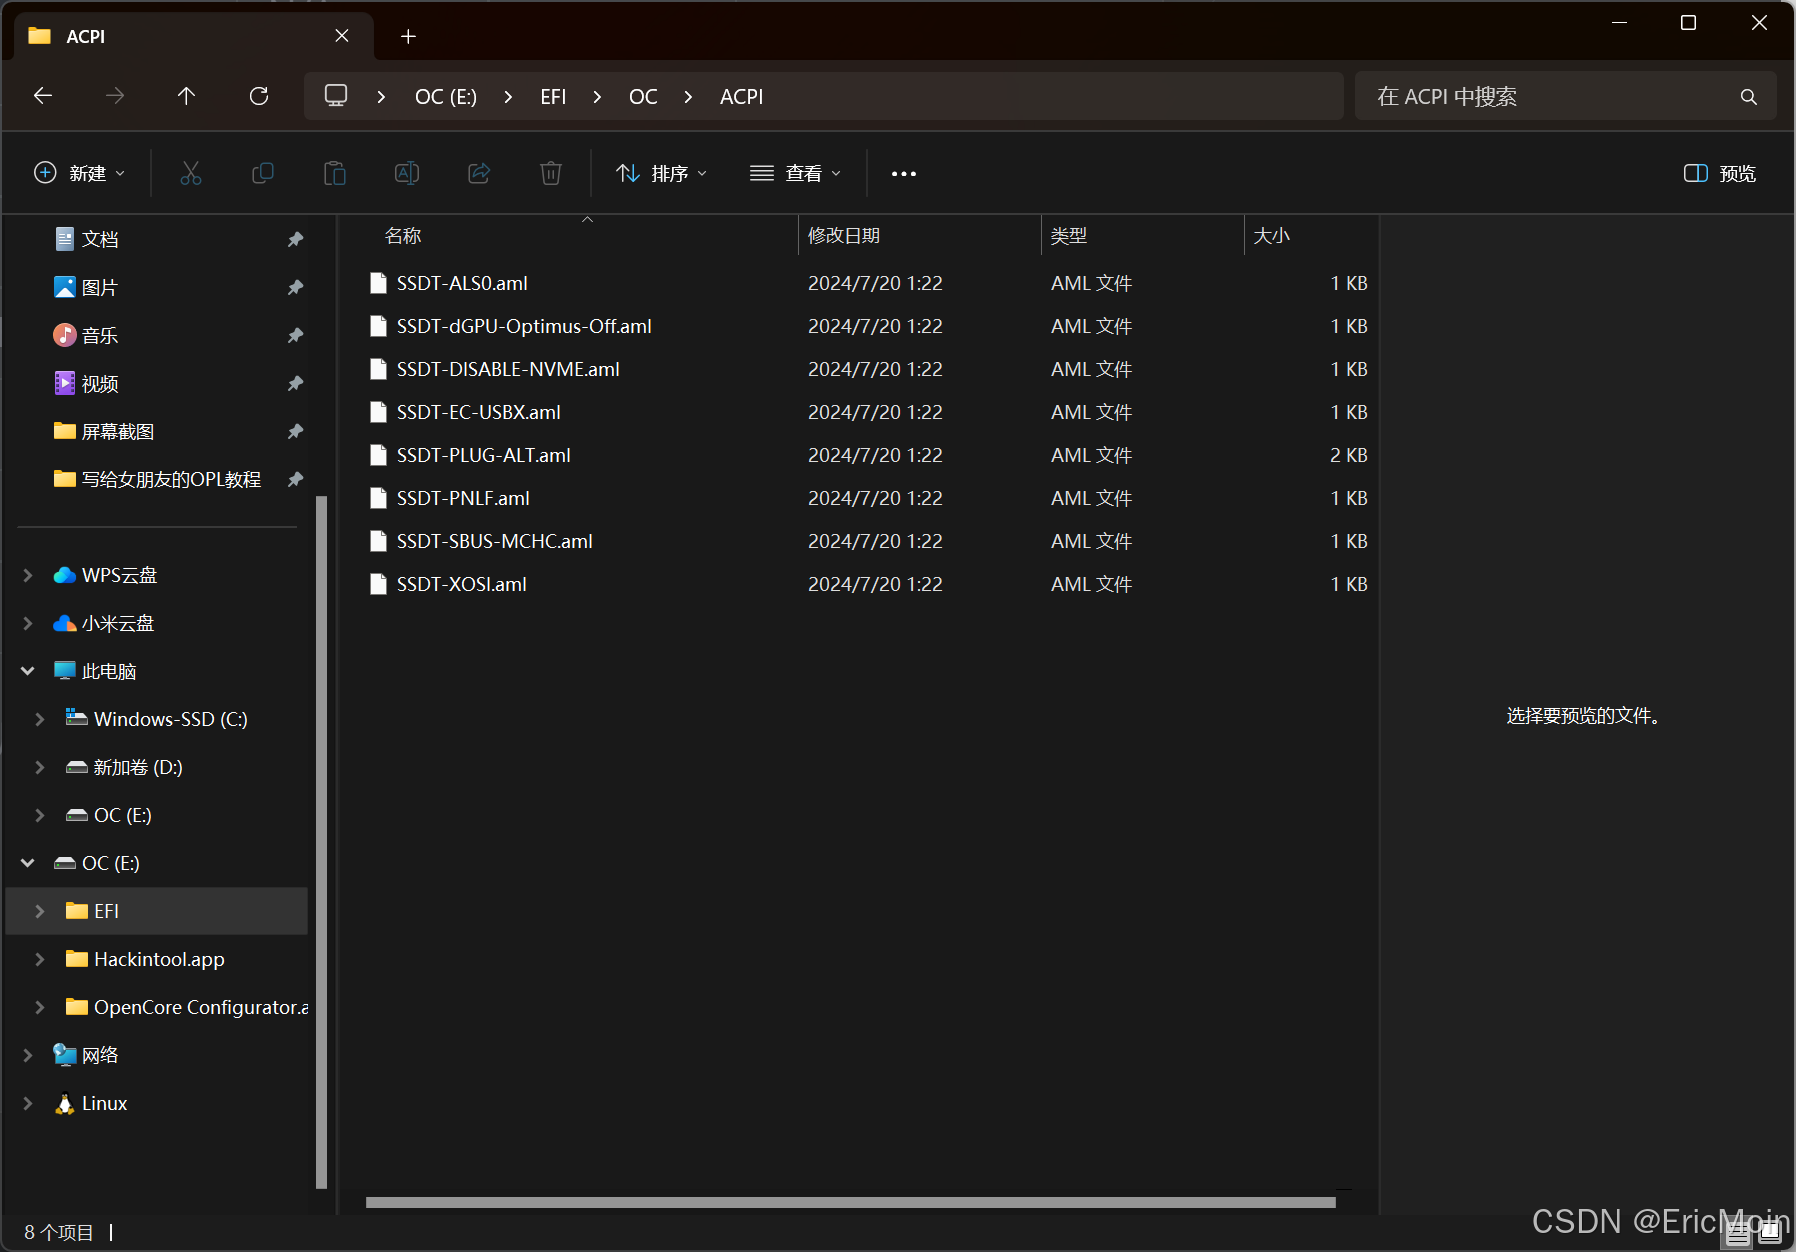
Task: Select file SSDT-EC-USBX.aml
Action: coord(478,412)
